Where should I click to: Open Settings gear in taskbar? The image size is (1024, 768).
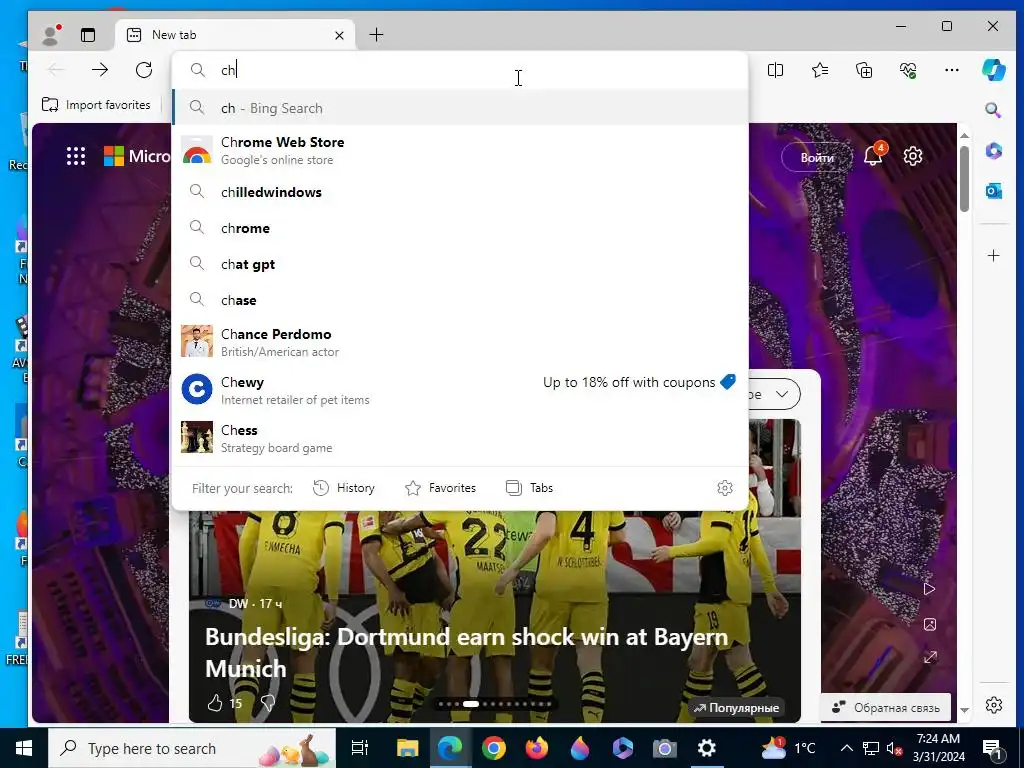[706, 748]
